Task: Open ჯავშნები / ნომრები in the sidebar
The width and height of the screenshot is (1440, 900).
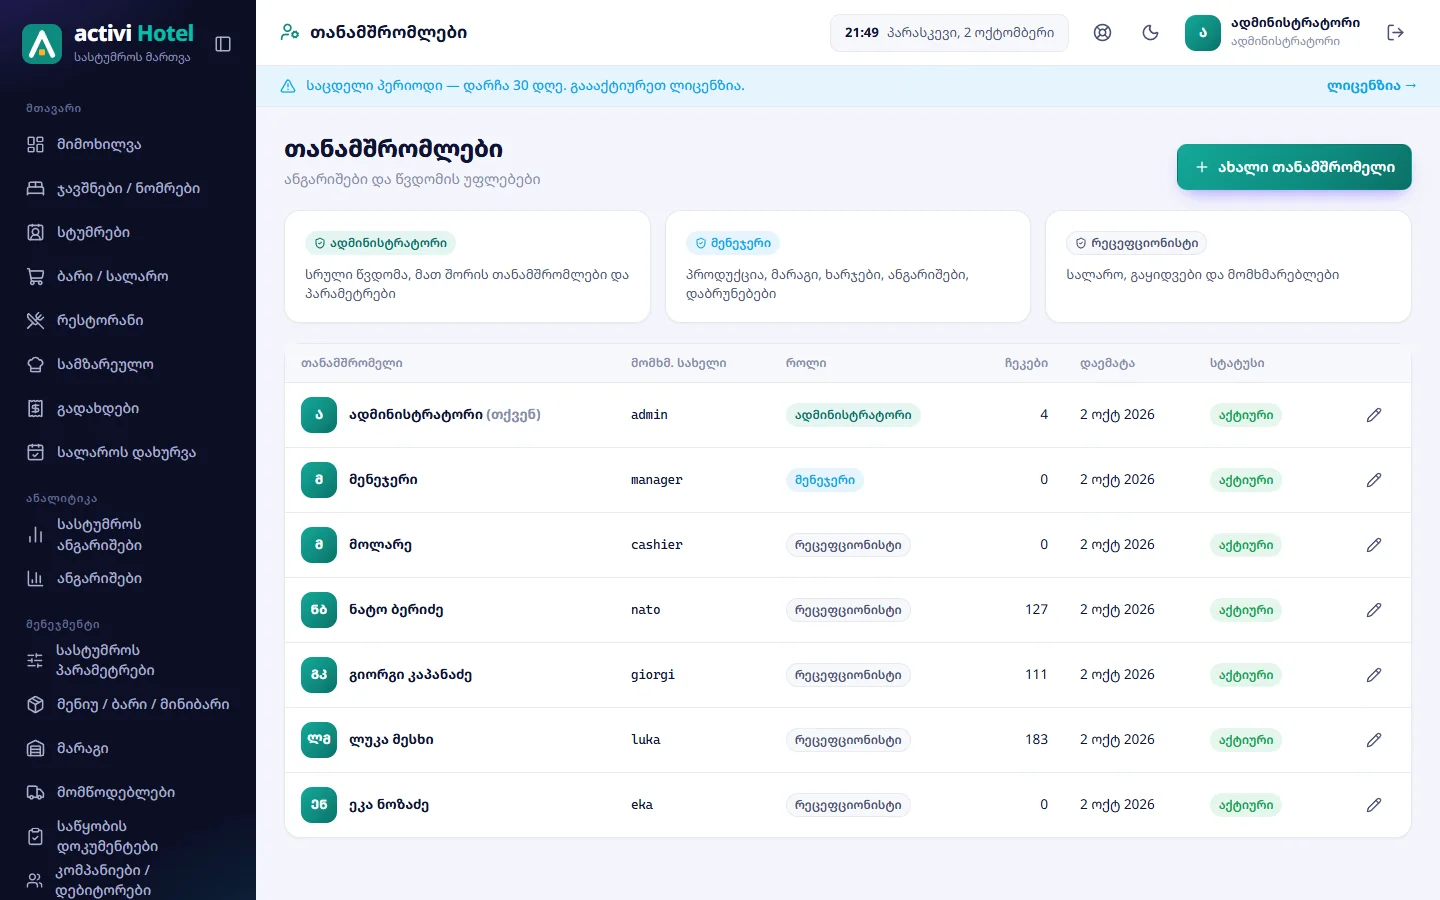Action: pos(128,188)
